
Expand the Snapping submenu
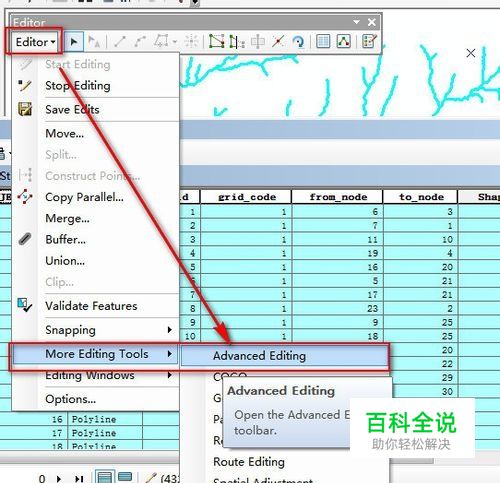tap(95, 330)
